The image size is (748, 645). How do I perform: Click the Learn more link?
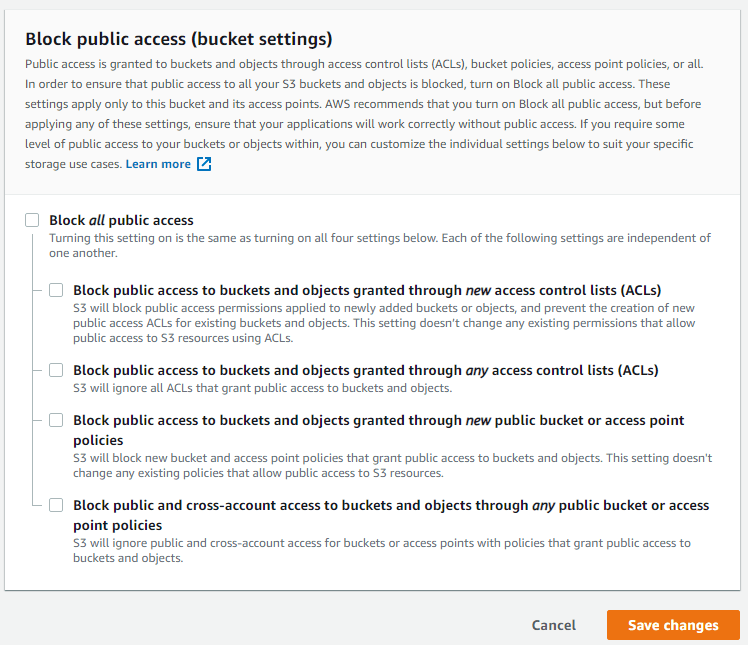(x=158, y=164)
